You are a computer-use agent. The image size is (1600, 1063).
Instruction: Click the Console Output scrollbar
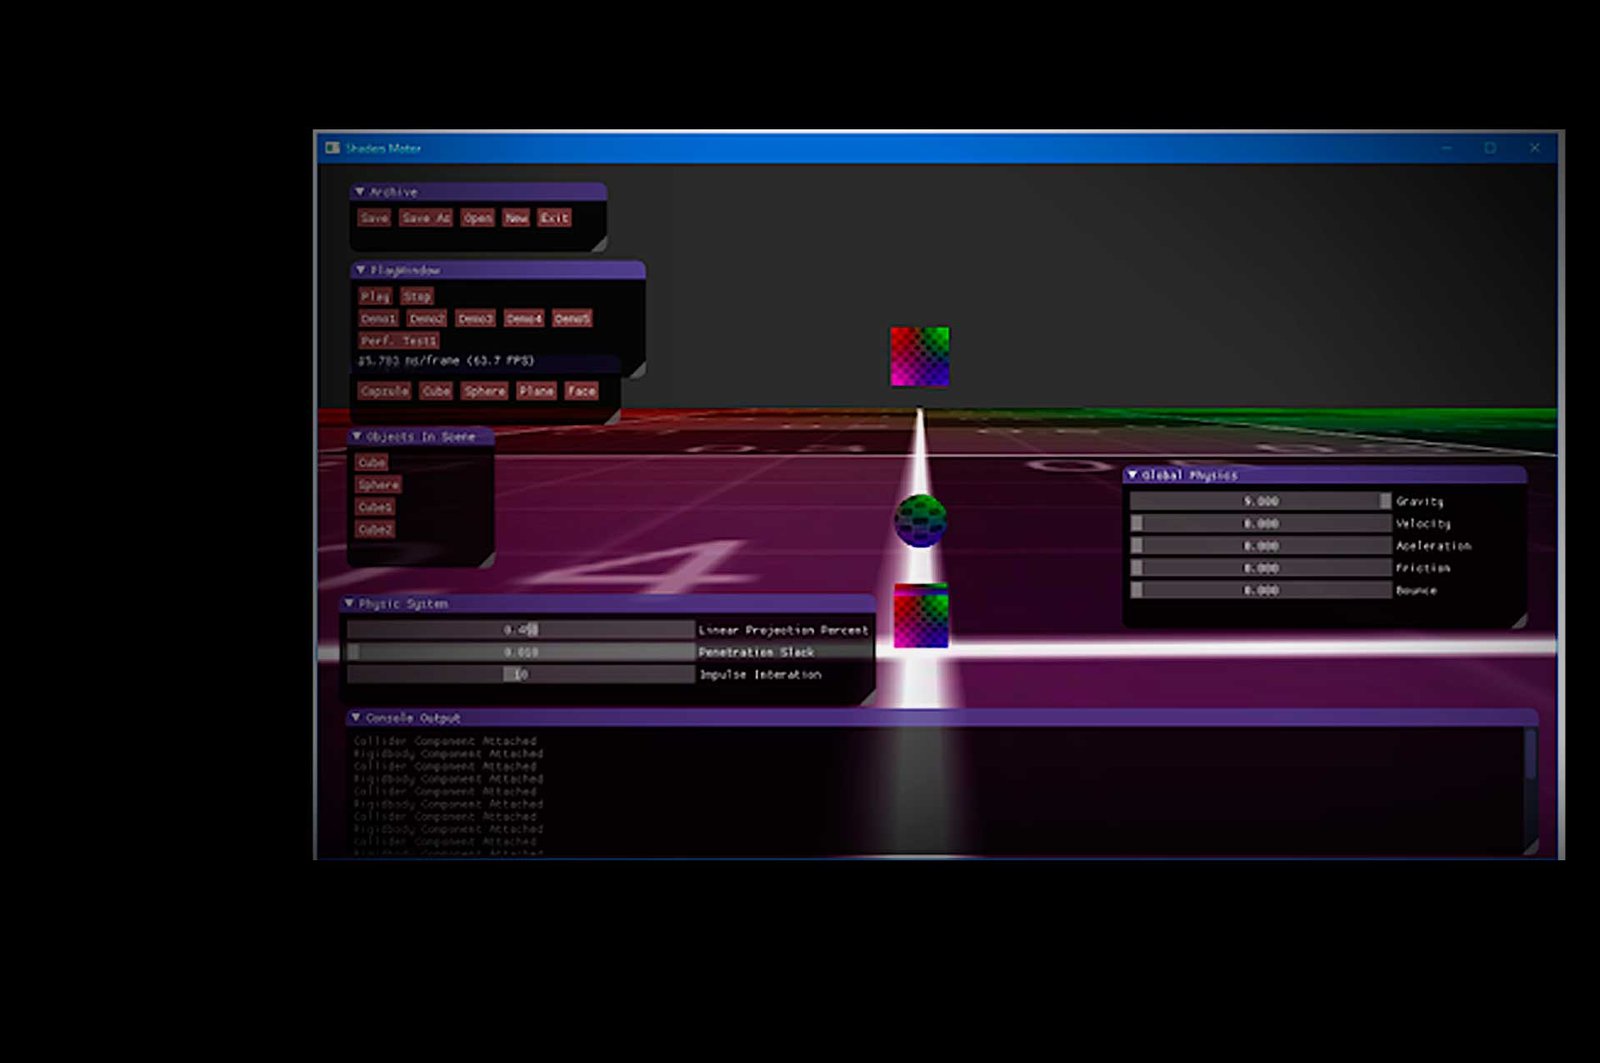pyautogui.click(x=1530, y=755)
